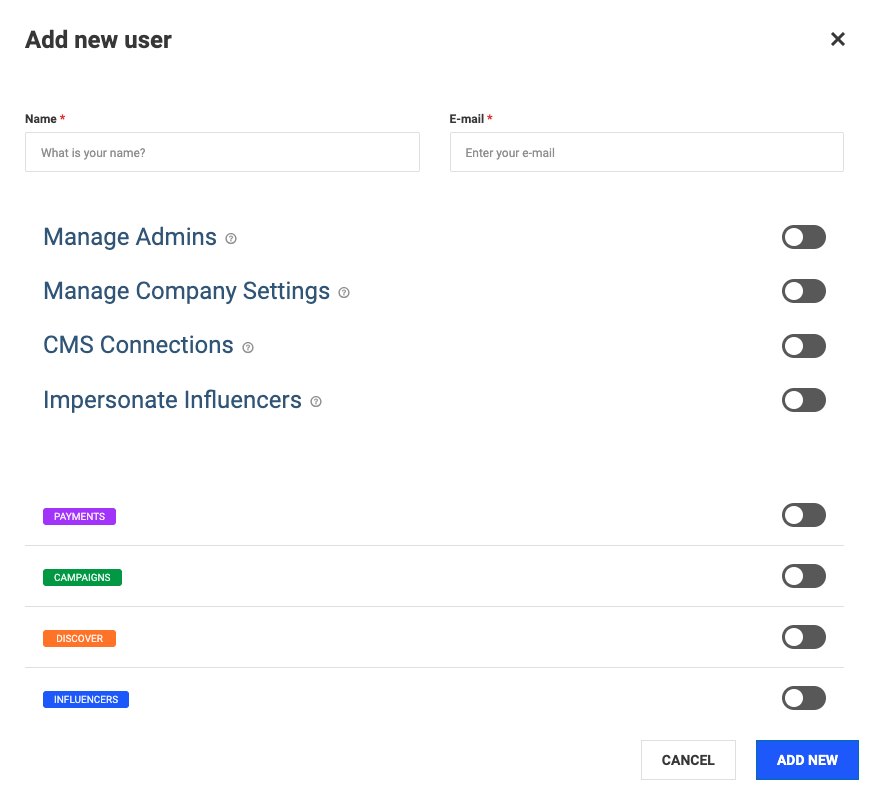Screen dimensions: 869x806
Task: Toggle the CMS Connections permission
Action: [x=804, y=346]
